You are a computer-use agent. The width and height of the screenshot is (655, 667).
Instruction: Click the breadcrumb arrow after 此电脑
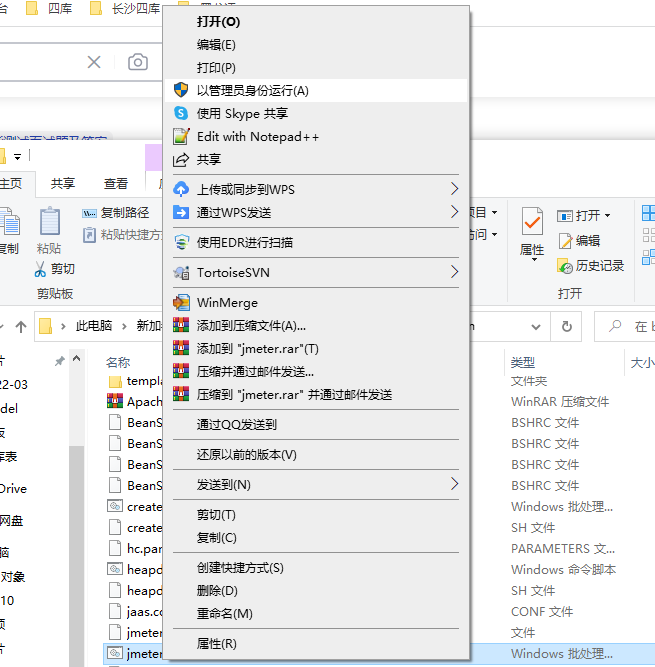(x=124, y=326)
